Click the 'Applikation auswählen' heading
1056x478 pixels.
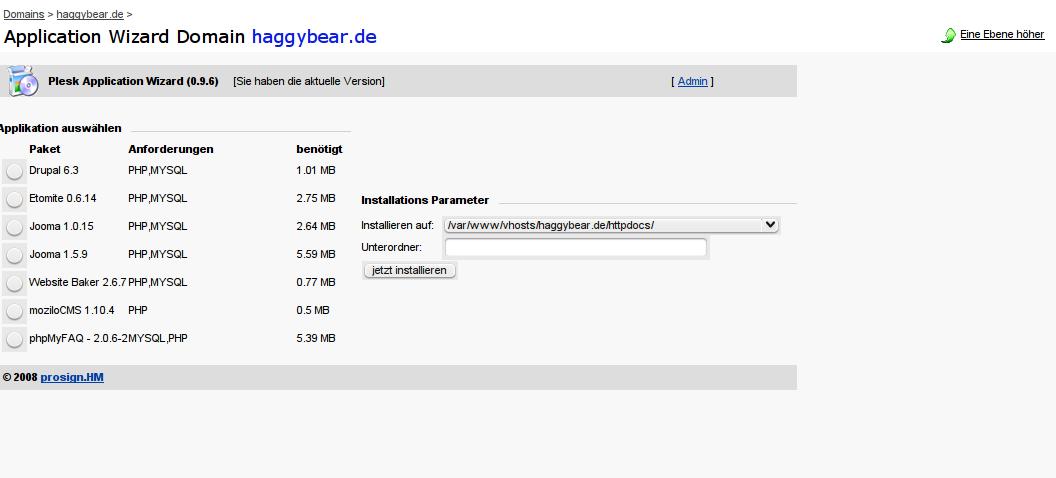pos(61,128)
